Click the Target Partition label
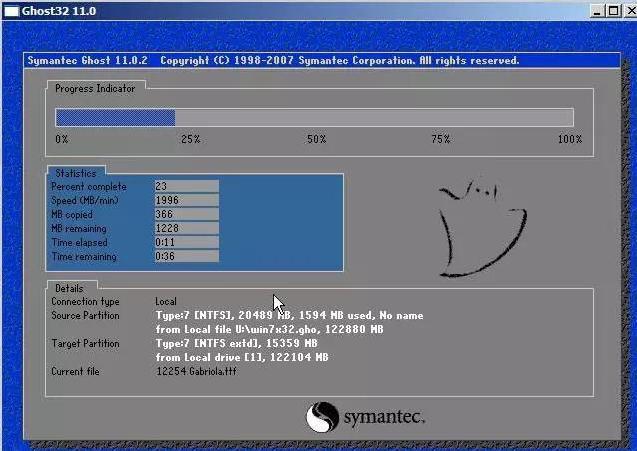Viewport: 637px width, 451px height. [85, 344]
